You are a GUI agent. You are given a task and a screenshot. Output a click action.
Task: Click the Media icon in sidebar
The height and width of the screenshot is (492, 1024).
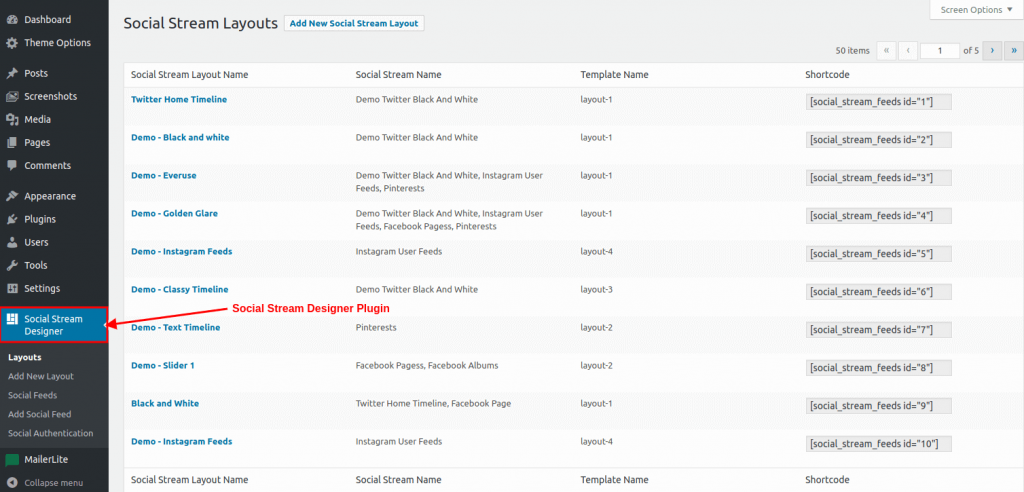click(12, 119)
